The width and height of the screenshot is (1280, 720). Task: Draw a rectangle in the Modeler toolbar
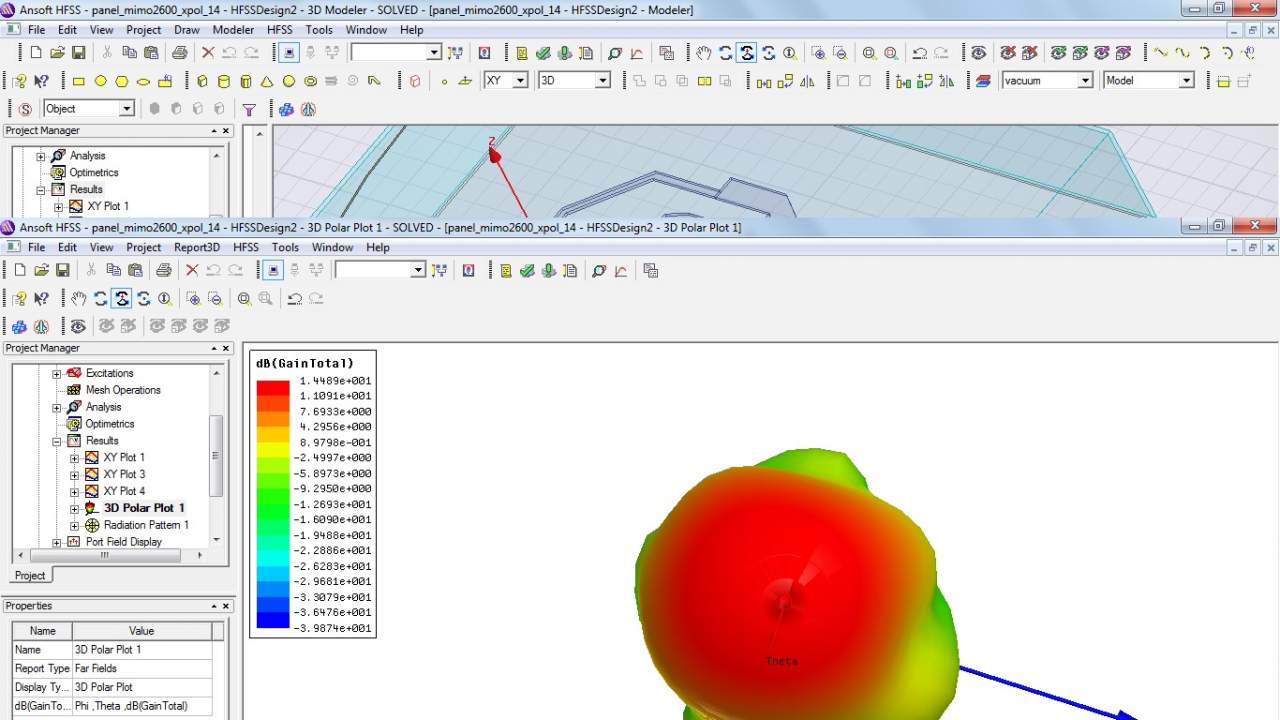click(79, 81)
